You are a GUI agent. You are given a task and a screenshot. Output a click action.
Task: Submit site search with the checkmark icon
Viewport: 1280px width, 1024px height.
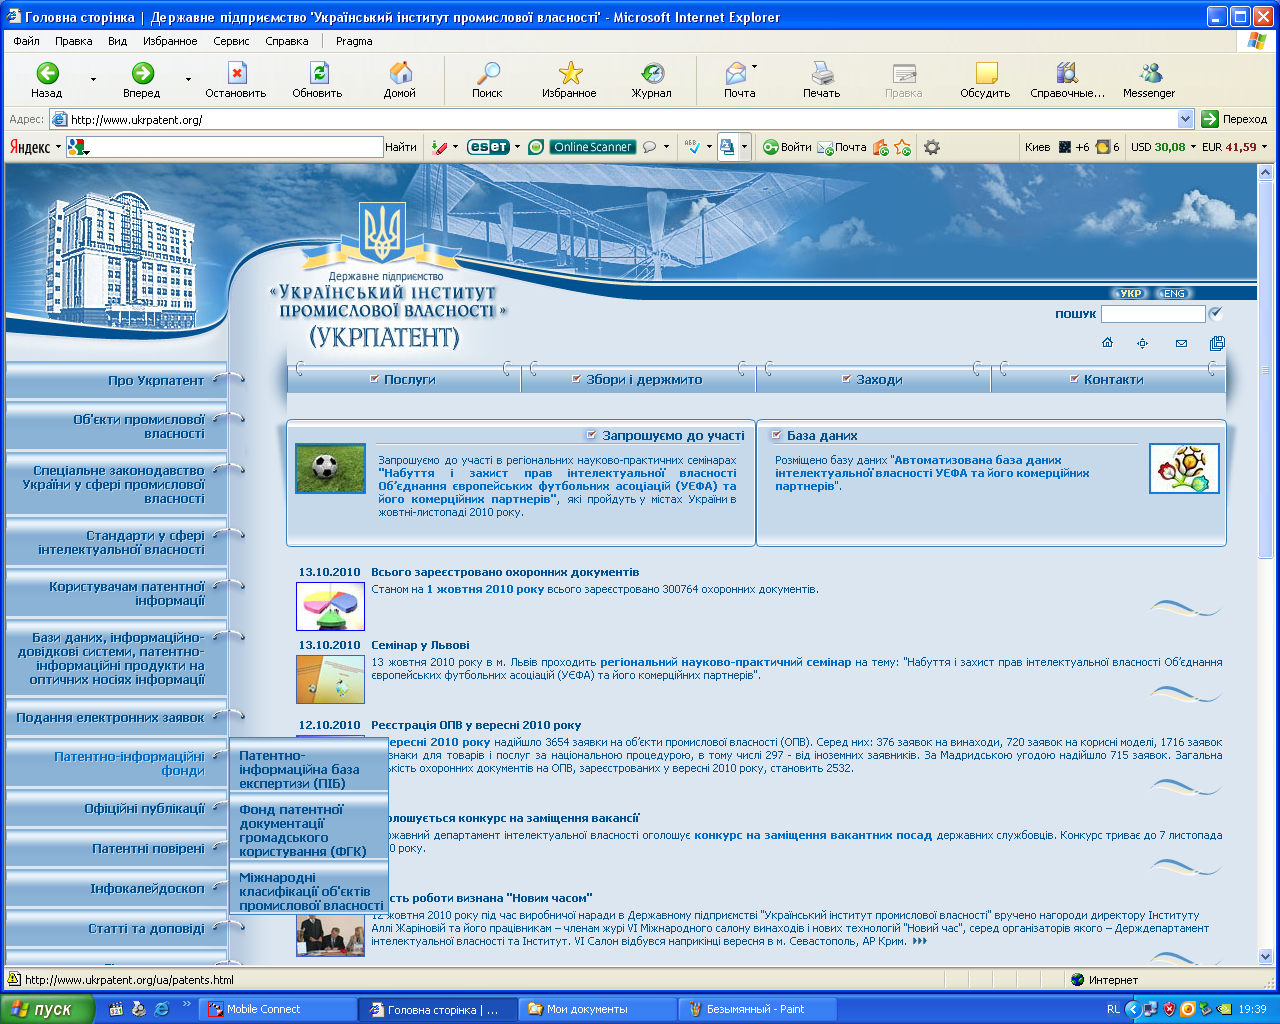click(1216, 313)
